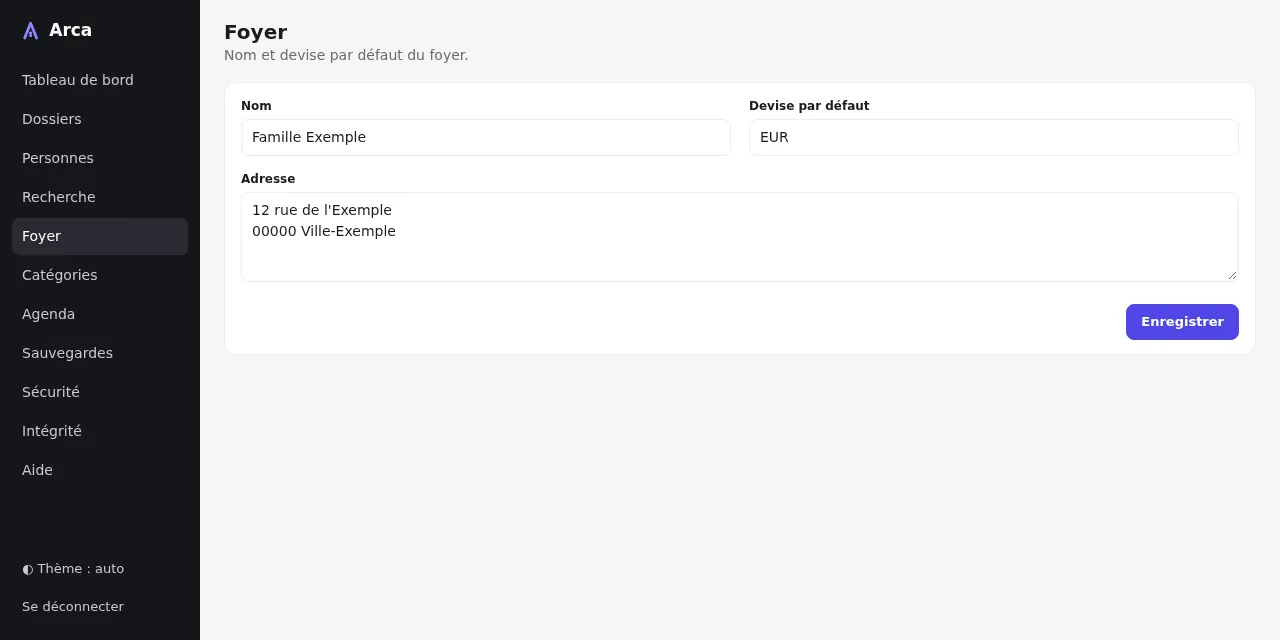Click into the Adresse text area

pos(740,237)
